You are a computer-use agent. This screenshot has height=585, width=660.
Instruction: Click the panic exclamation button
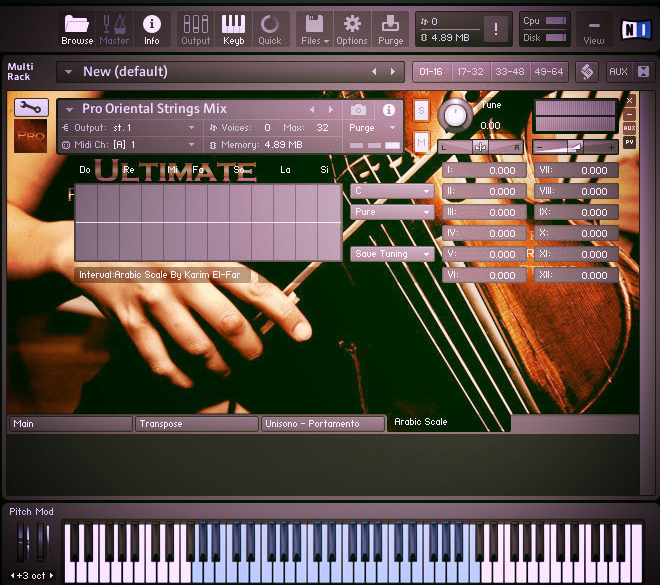(x=496, y=29)
